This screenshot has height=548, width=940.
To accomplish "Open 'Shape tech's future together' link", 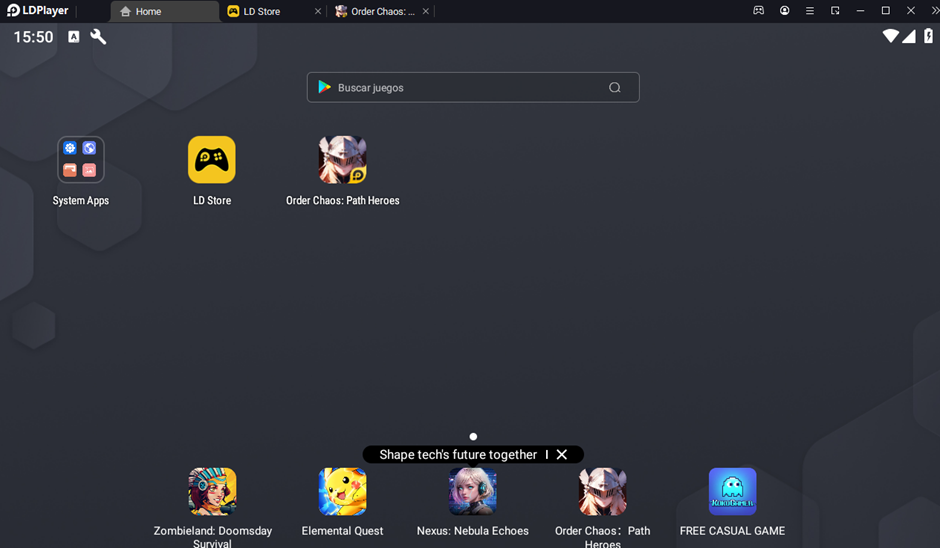I will [458, 454].
